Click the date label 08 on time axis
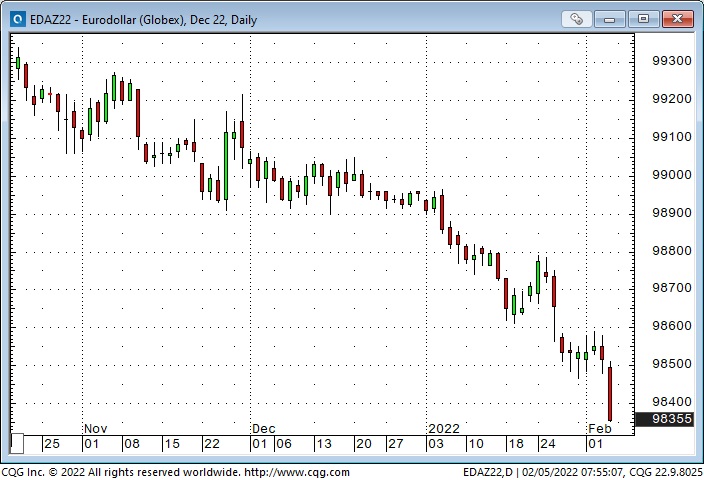Viewport: 704px width, 480px height. pyautogui.click(x=132, y=444)
